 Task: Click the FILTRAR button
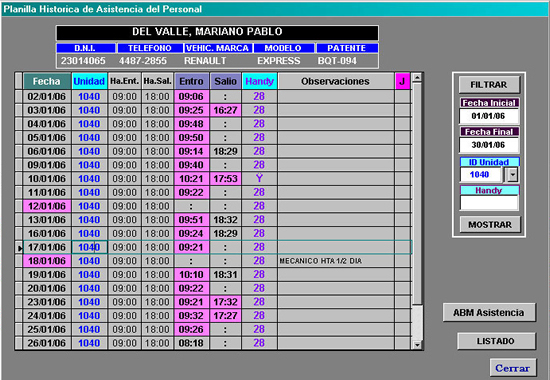489,85
